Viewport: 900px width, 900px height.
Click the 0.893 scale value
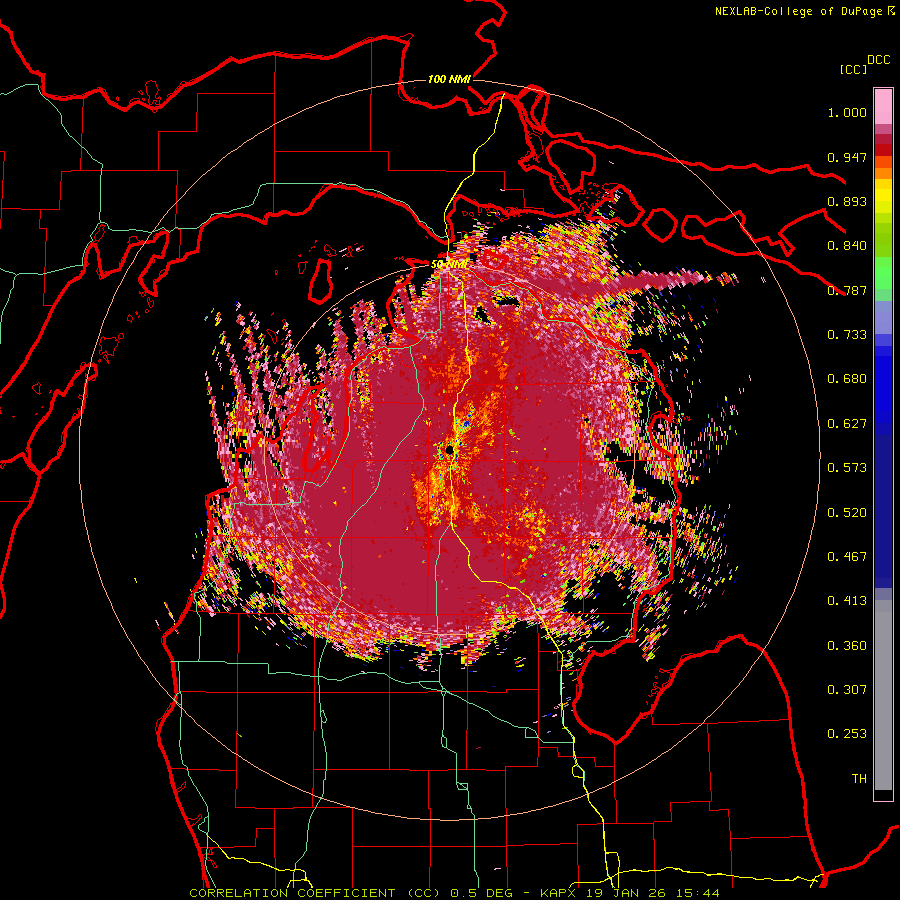847,201
